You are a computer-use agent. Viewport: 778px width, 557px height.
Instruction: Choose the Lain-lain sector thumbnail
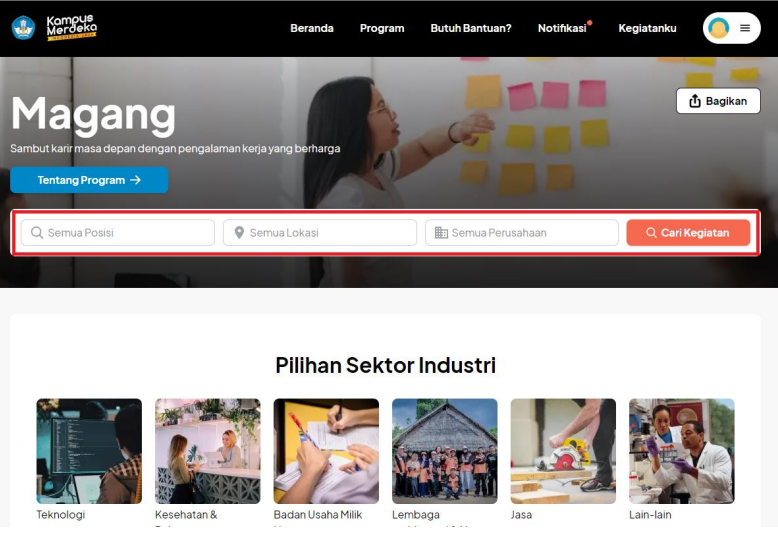coord(682,451)
